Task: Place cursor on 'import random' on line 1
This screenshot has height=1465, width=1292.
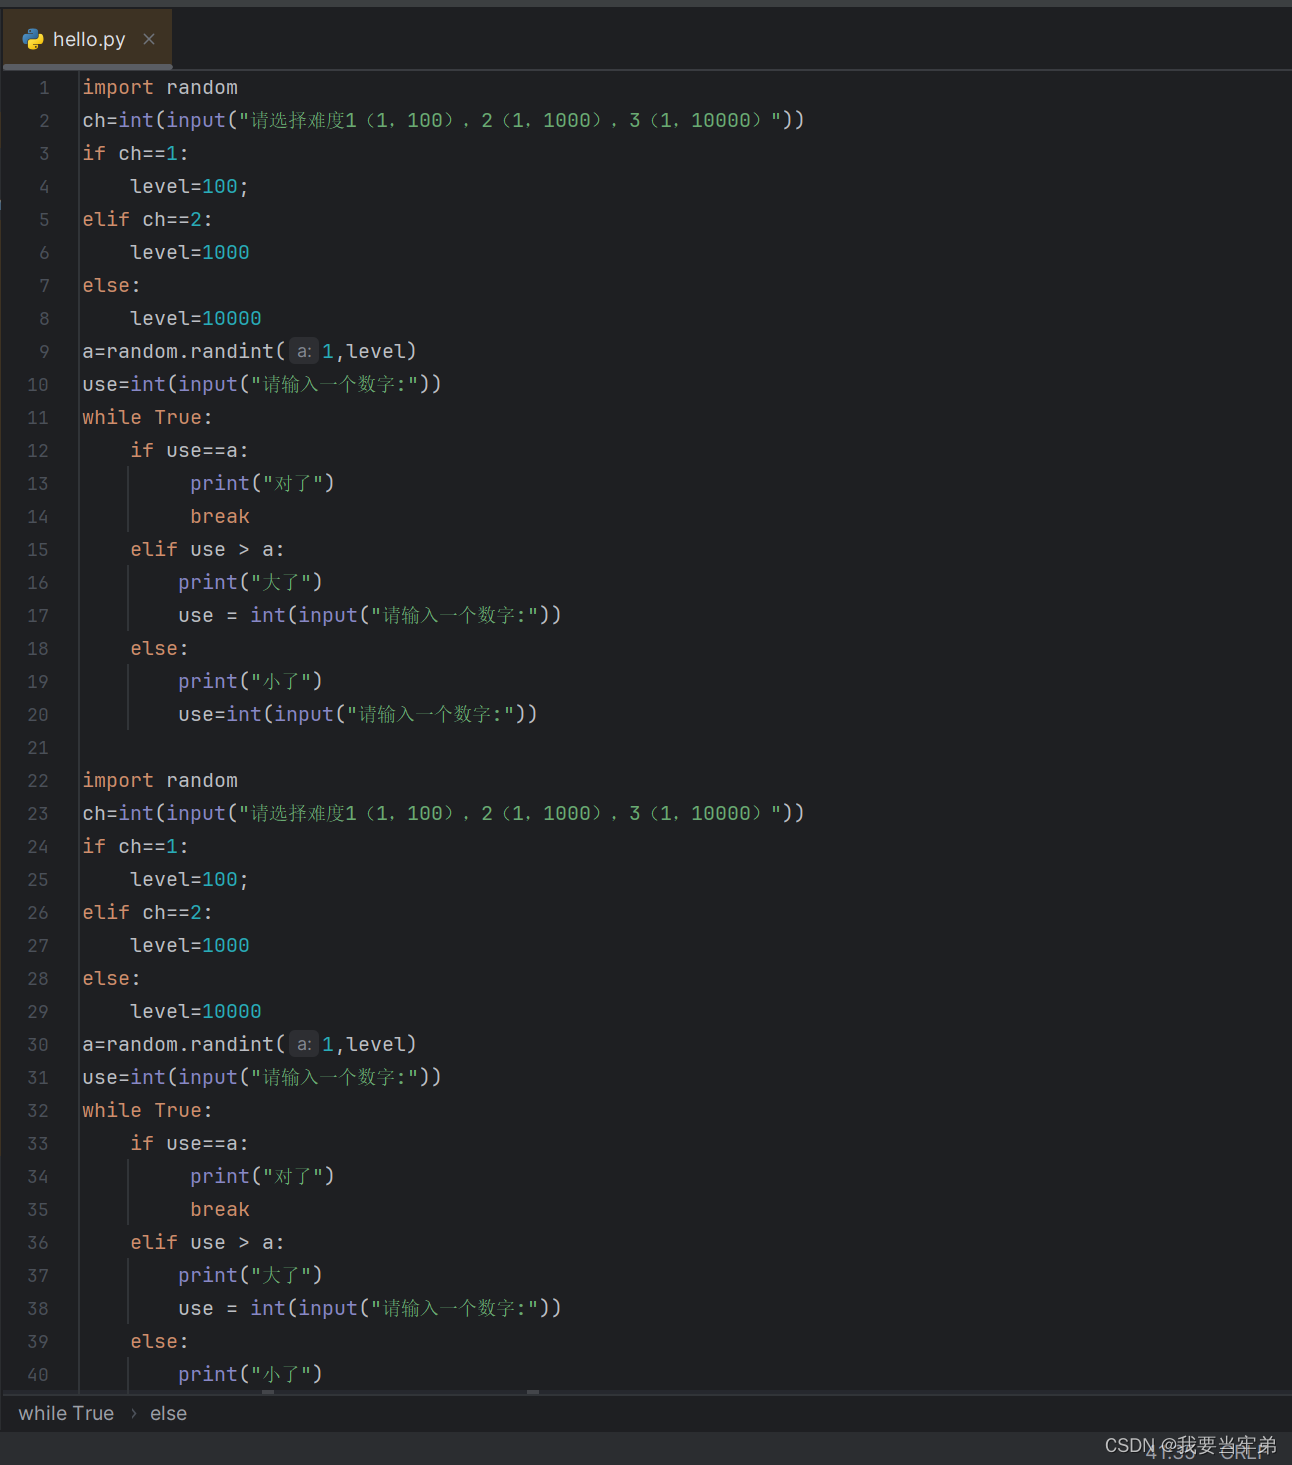Action: click(x=160, y=88)
